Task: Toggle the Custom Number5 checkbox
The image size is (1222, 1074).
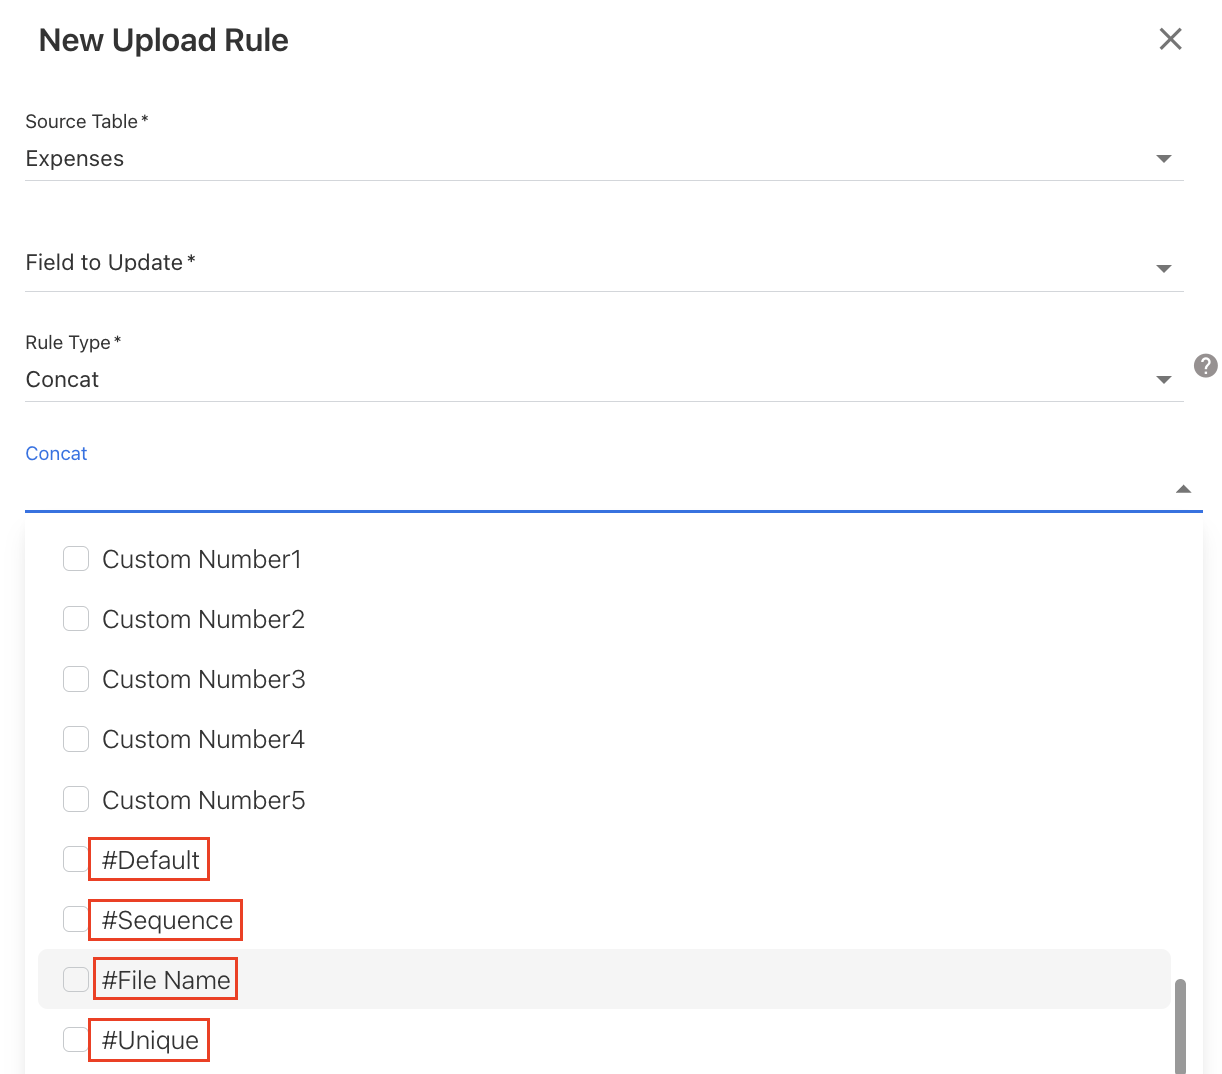Action: [76, 800]
